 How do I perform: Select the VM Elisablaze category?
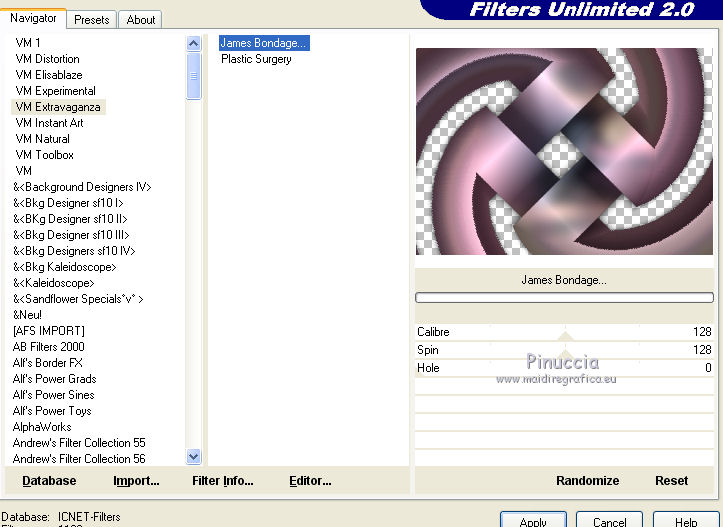49,75
